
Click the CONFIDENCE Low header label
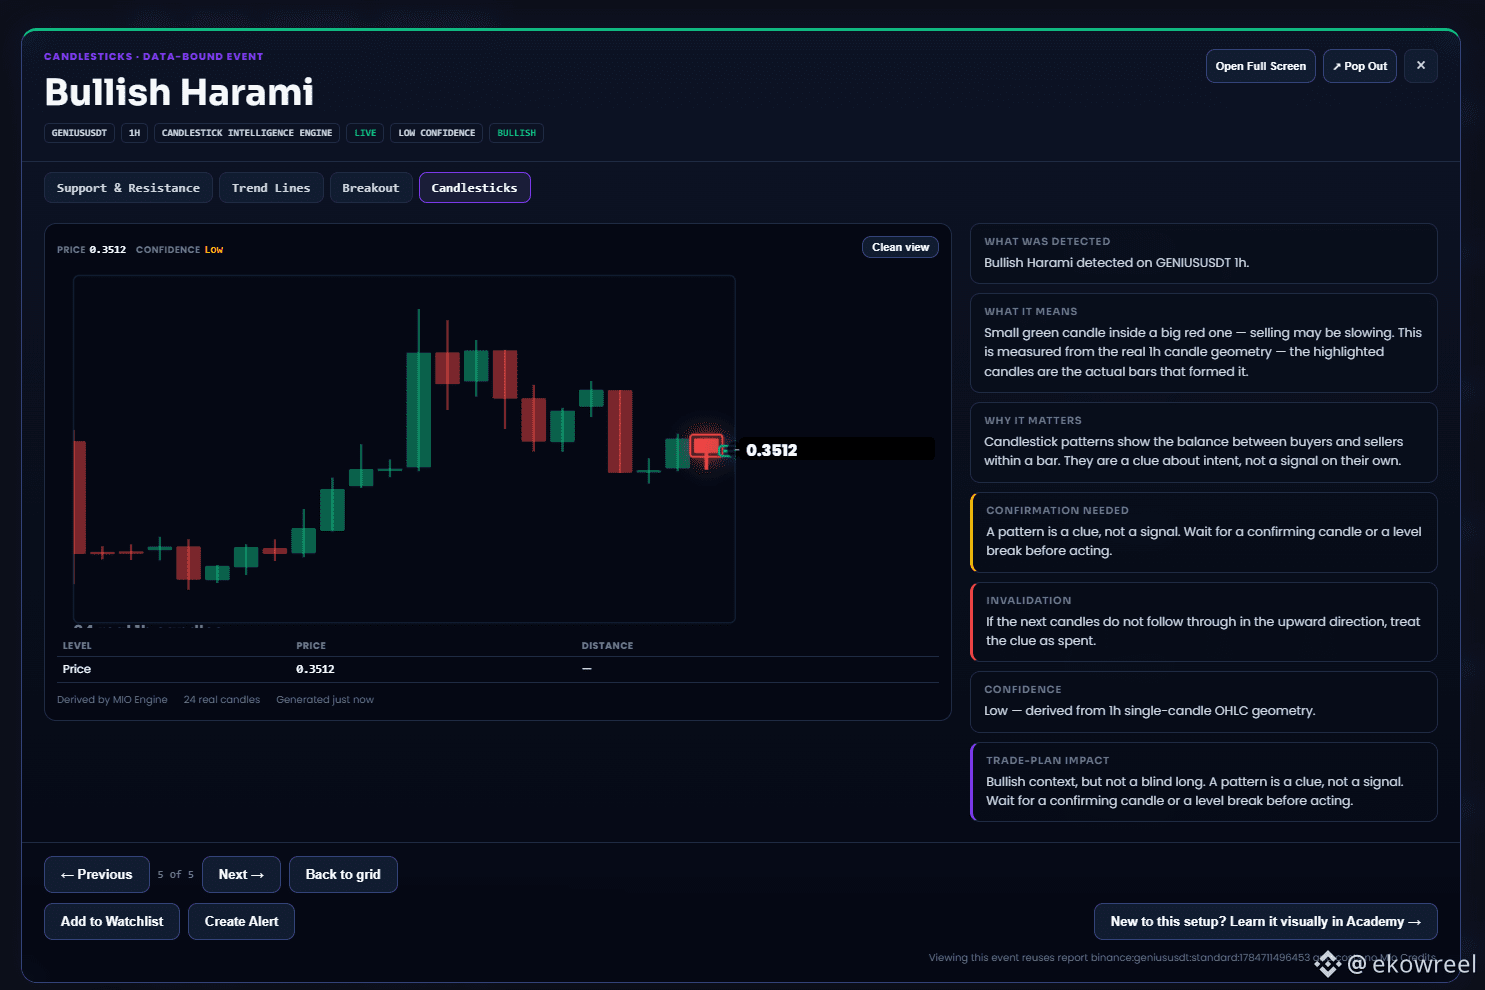click(180, 250)
